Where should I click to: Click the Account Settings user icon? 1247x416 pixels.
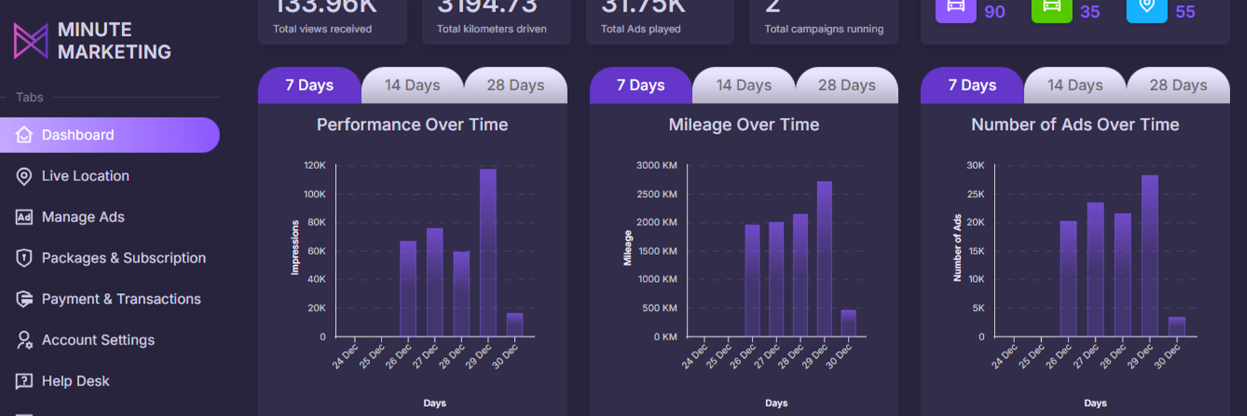(x=24, y=340)
